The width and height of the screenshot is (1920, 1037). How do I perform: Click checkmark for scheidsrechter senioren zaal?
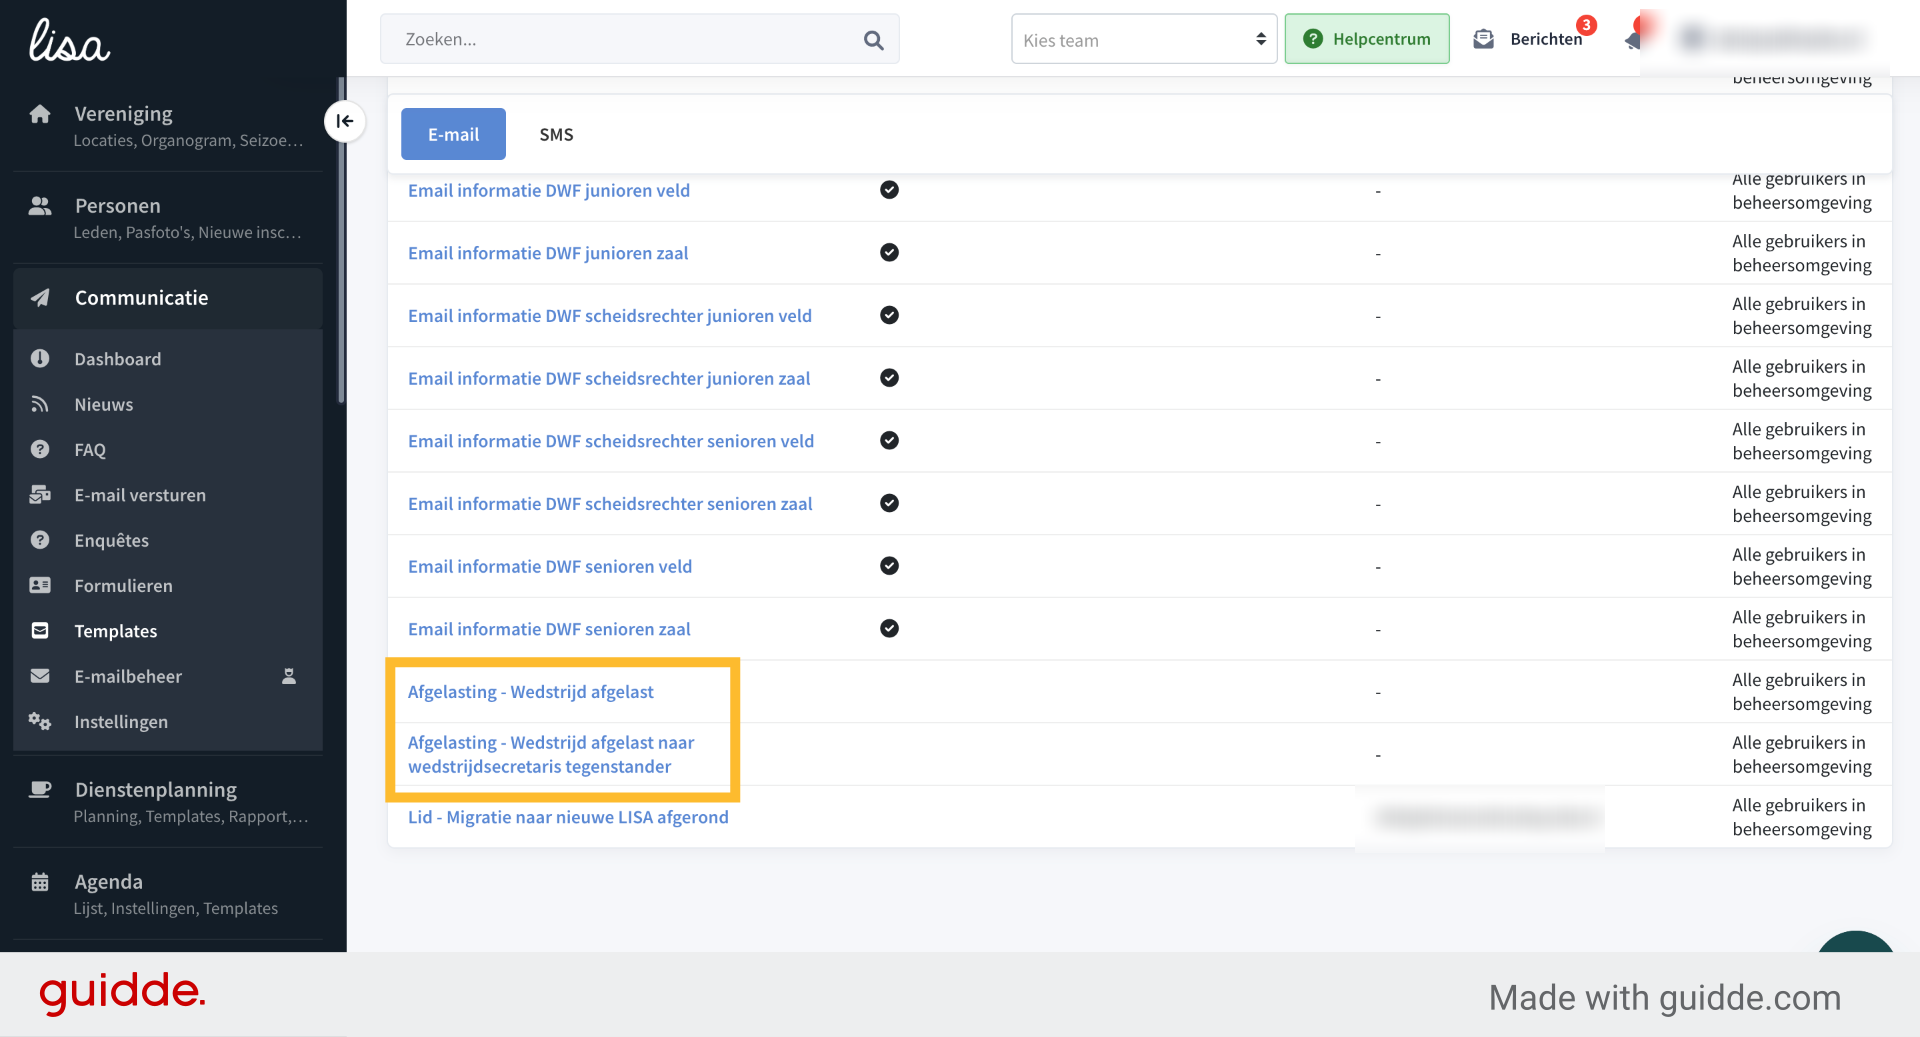click(x=889, y=503)
